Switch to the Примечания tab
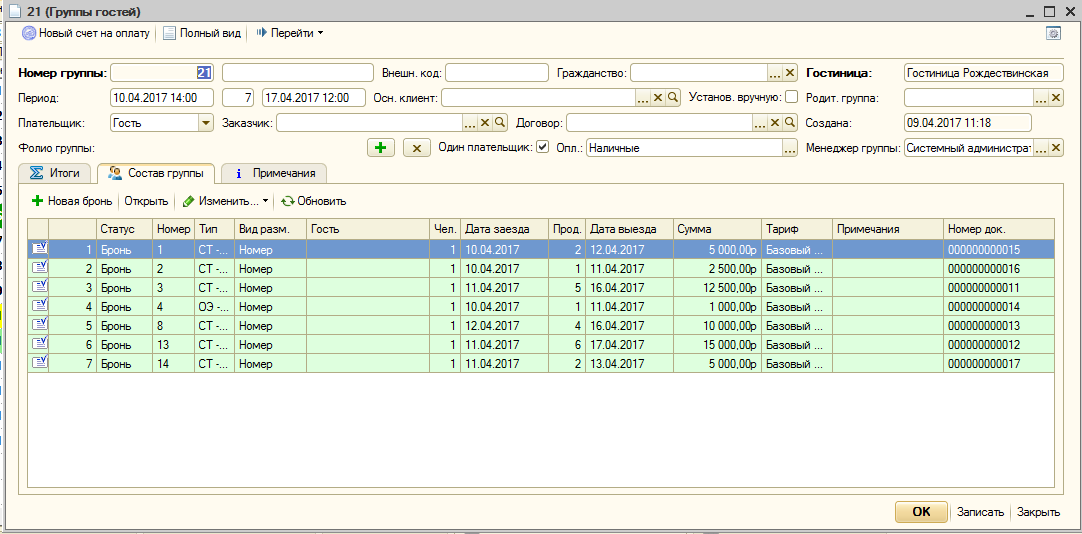 coord(275,173)
